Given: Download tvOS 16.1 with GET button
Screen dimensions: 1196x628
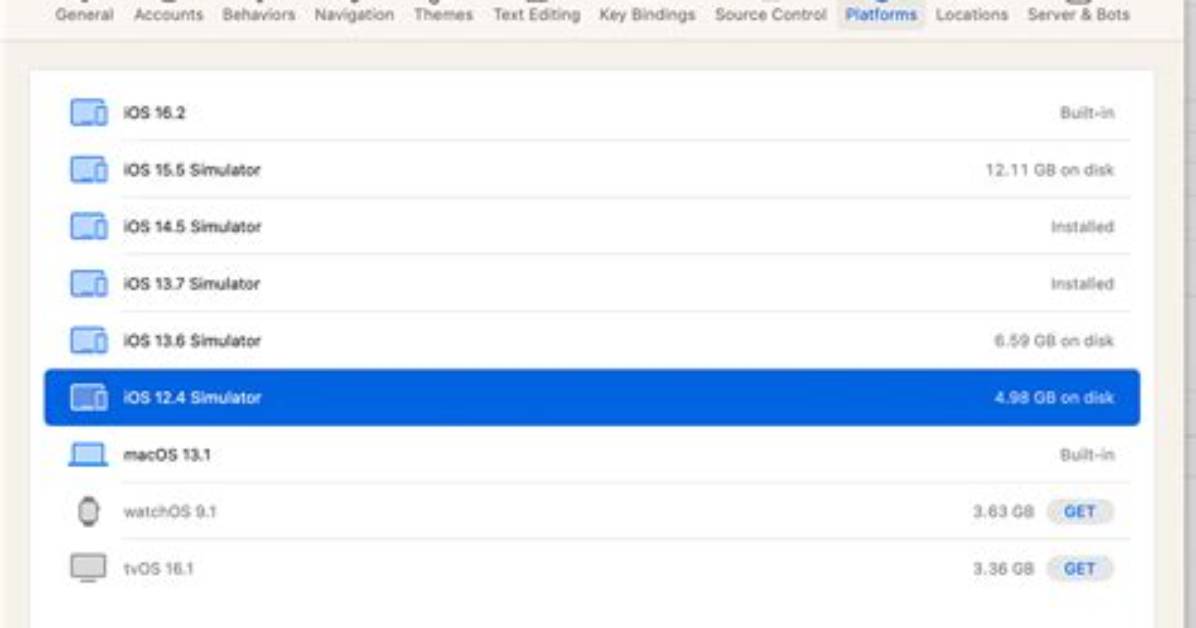Looking at the screenshot, I should click(1079, 568).
